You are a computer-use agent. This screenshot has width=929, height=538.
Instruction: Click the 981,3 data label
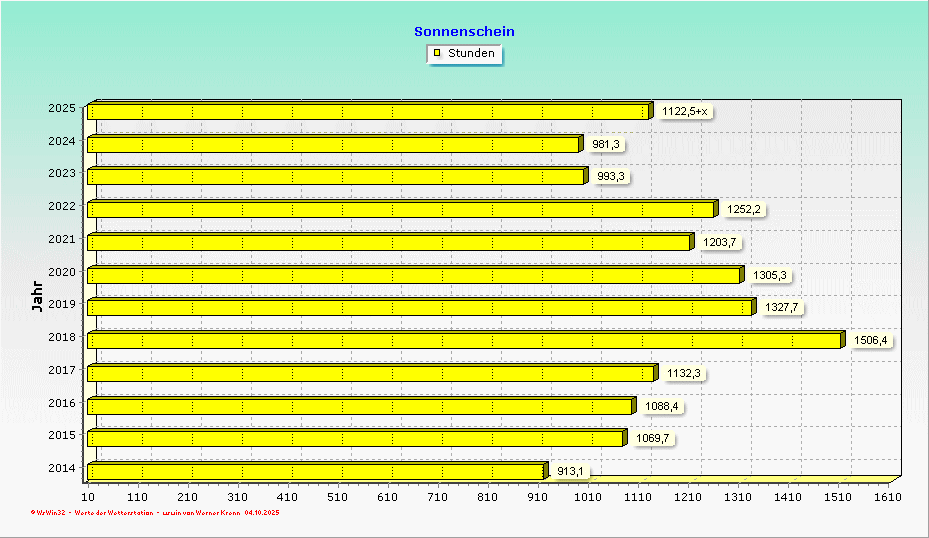pyautogui.click(x=605, y=144)
